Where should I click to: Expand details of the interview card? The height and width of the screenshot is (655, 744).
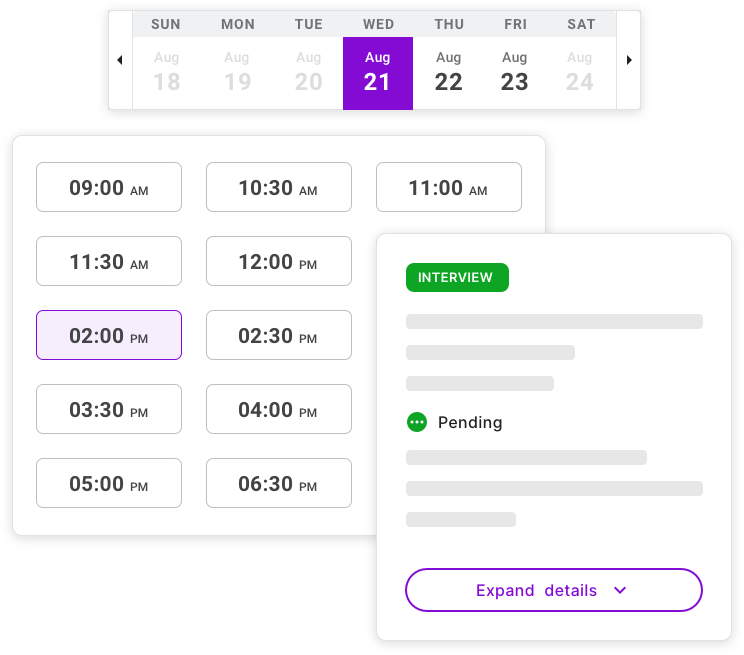pyautogui.click(x=553, y=590)
